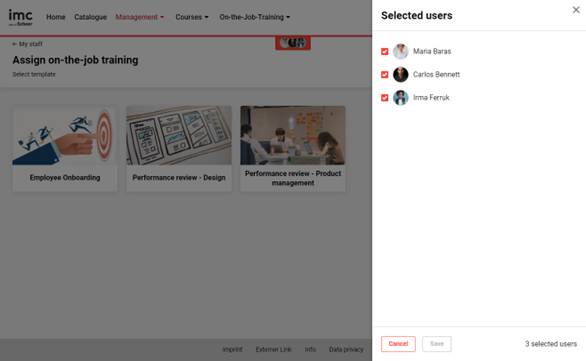Open the Catalogue menu item

pyautogui.click(x=90, y=17)
